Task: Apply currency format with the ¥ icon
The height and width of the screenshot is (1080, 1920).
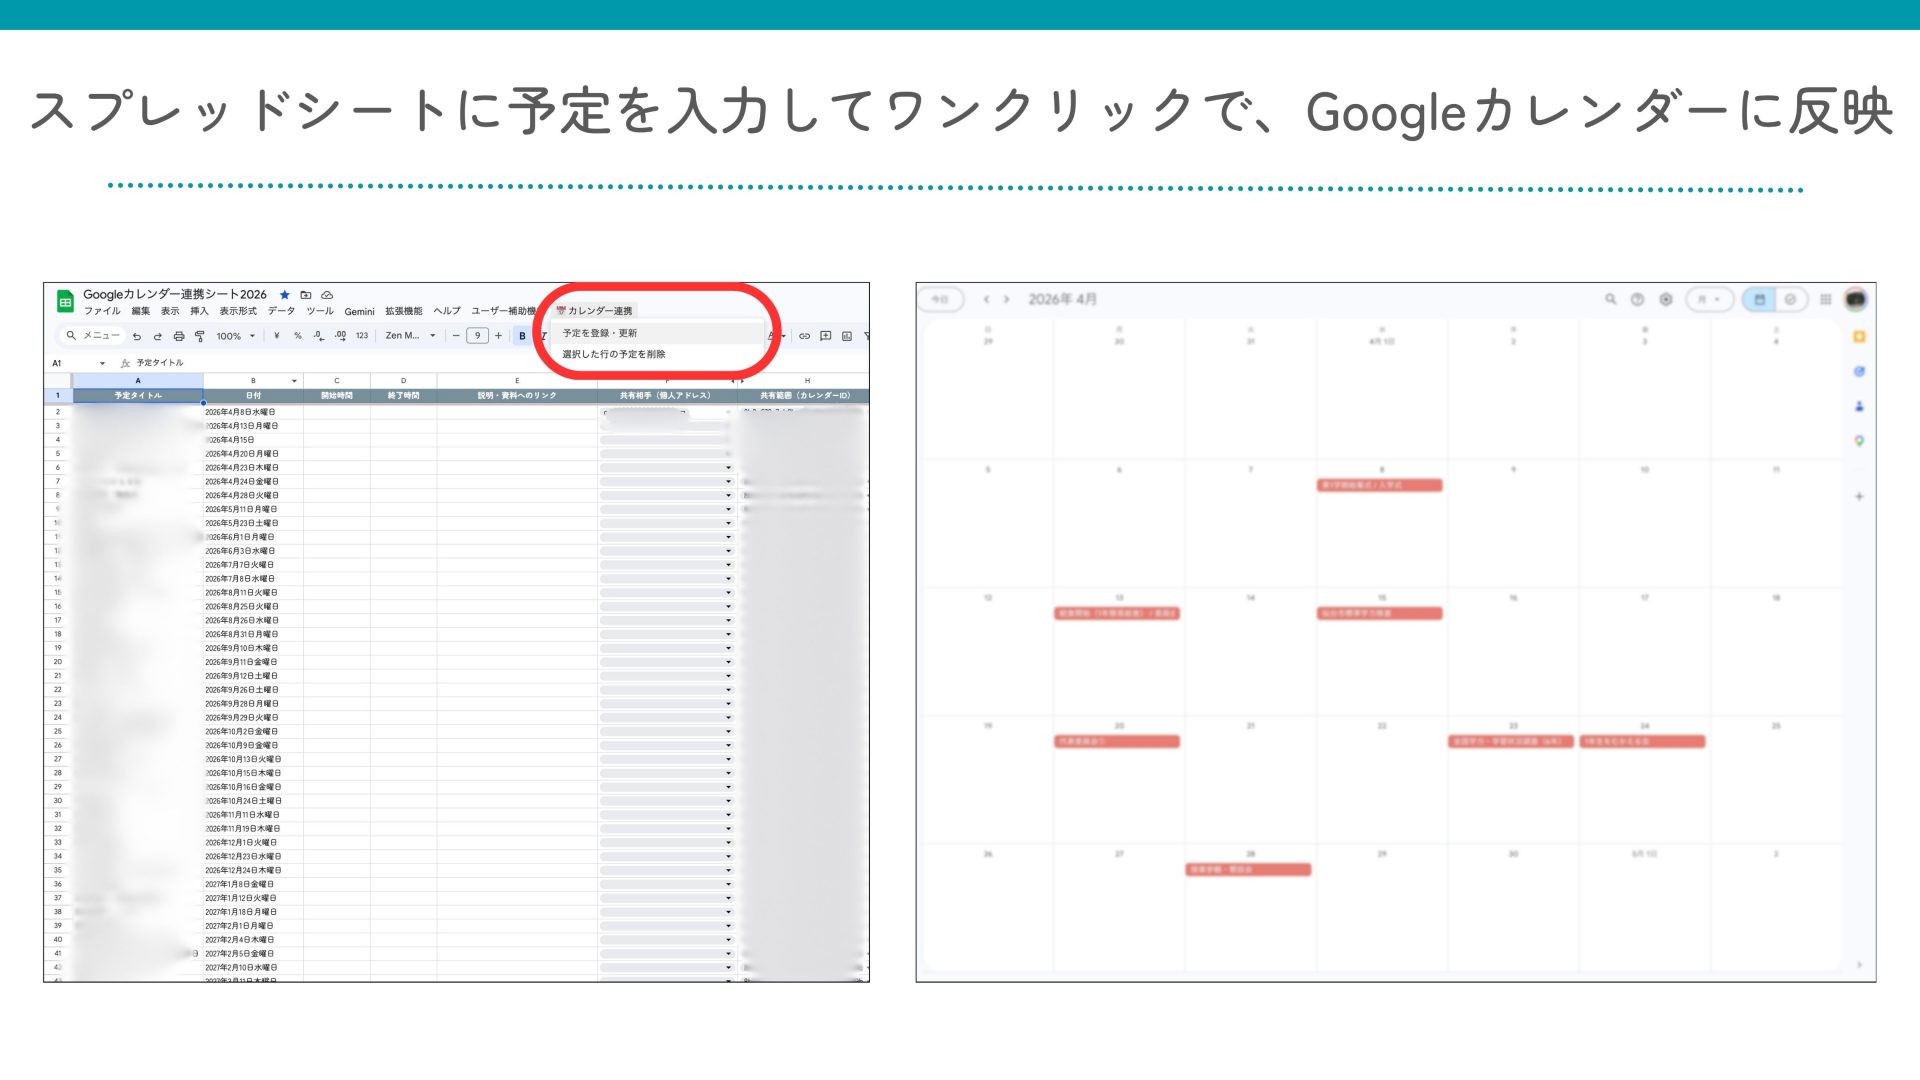Action: [x=275, y=337]
